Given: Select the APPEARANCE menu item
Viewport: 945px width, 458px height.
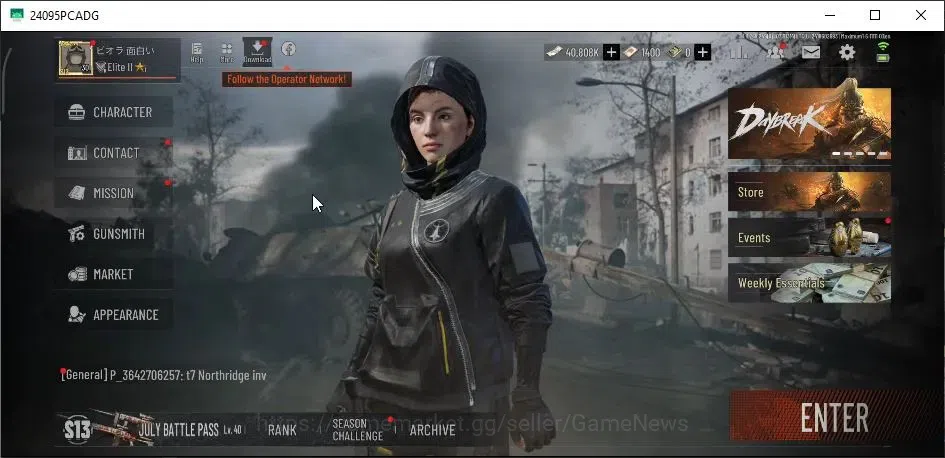Looking at the screenshot, I should 114,315.
